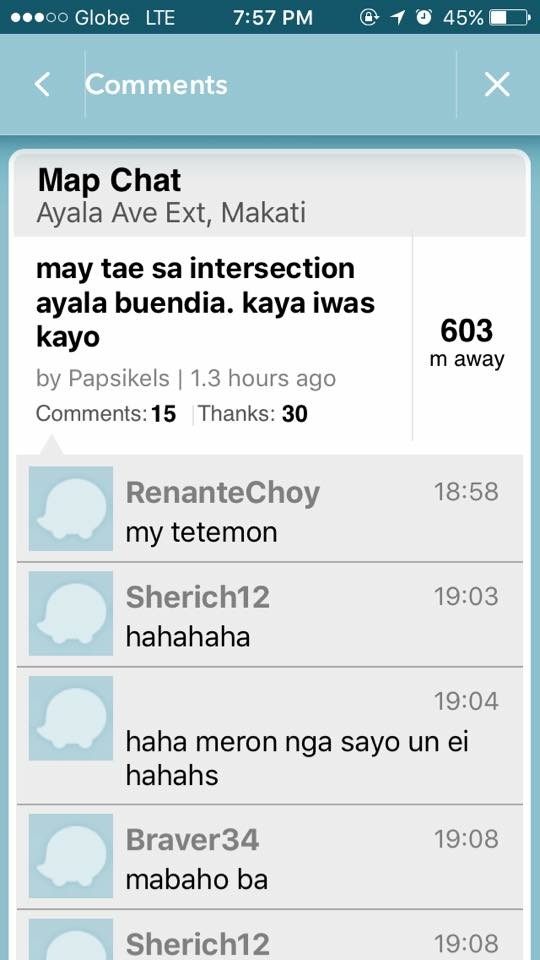This screenshot has height=960, width=540.
Task: Tap the Comments title in header
Action: (156, 84)
